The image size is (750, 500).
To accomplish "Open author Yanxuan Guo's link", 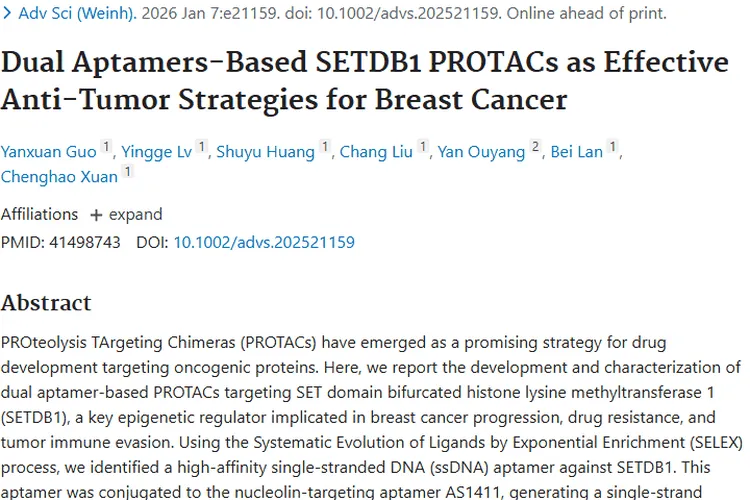I will point(49,152).
